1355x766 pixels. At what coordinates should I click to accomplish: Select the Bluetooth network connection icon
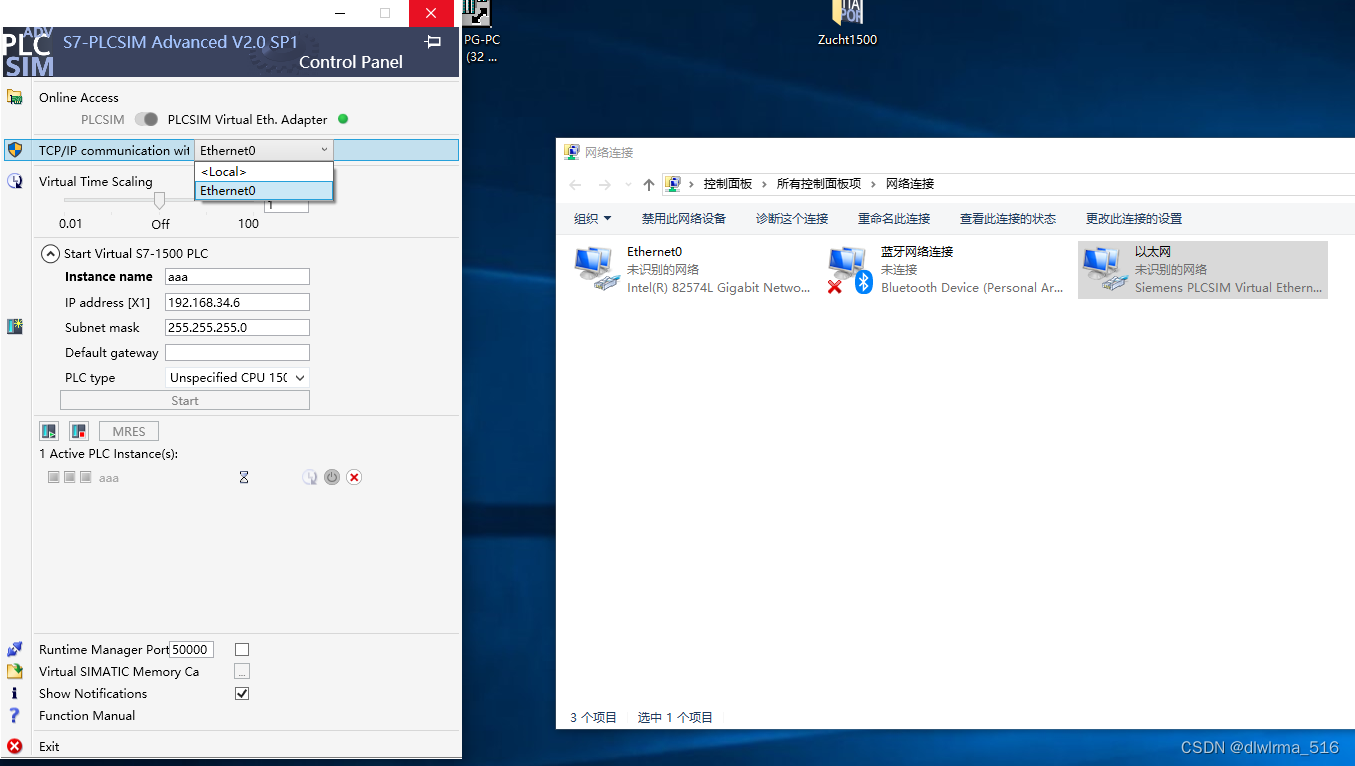tap(850, 270)
